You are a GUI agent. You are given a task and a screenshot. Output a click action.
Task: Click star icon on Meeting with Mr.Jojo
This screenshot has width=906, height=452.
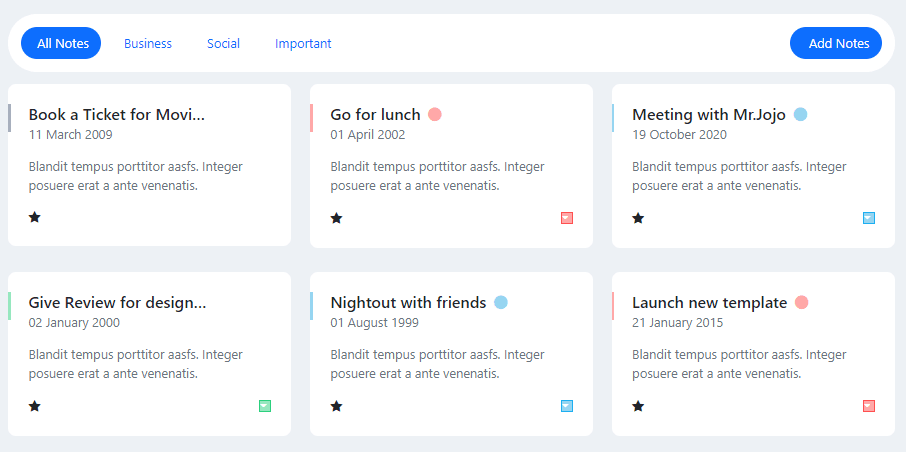click(x=638, y=217)
